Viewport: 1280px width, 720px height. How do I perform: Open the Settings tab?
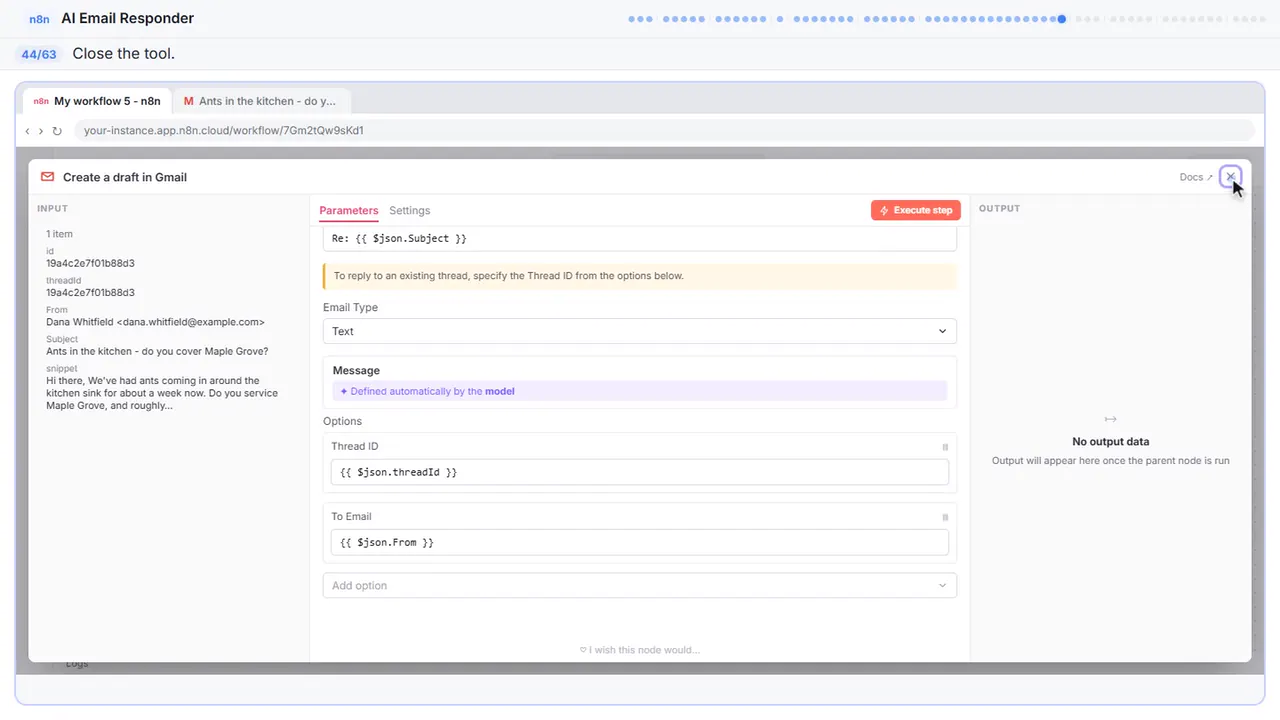[410, 211]
